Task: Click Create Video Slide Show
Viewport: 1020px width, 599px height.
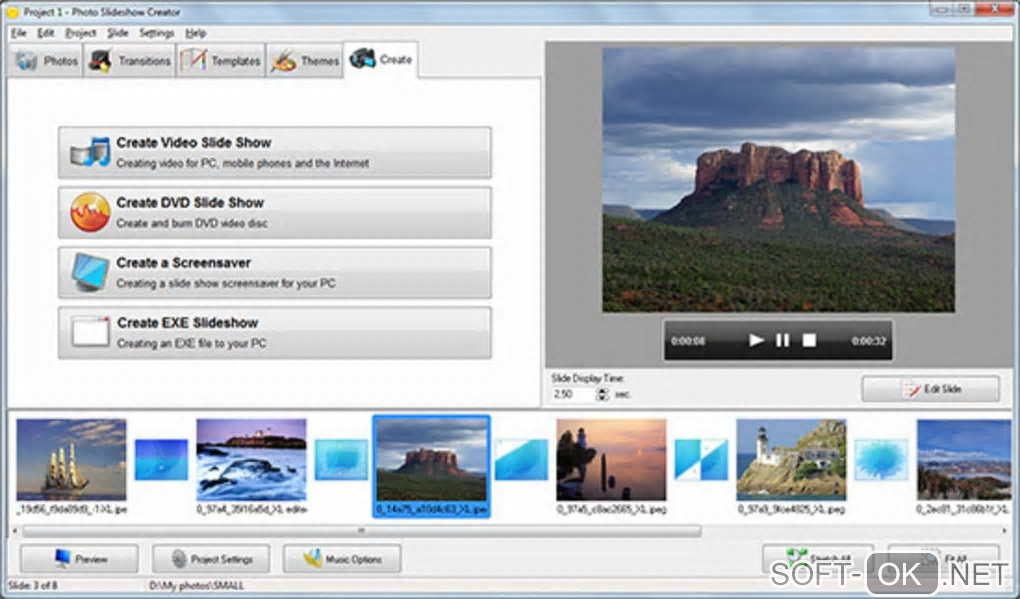Action: tap(275, 152)
